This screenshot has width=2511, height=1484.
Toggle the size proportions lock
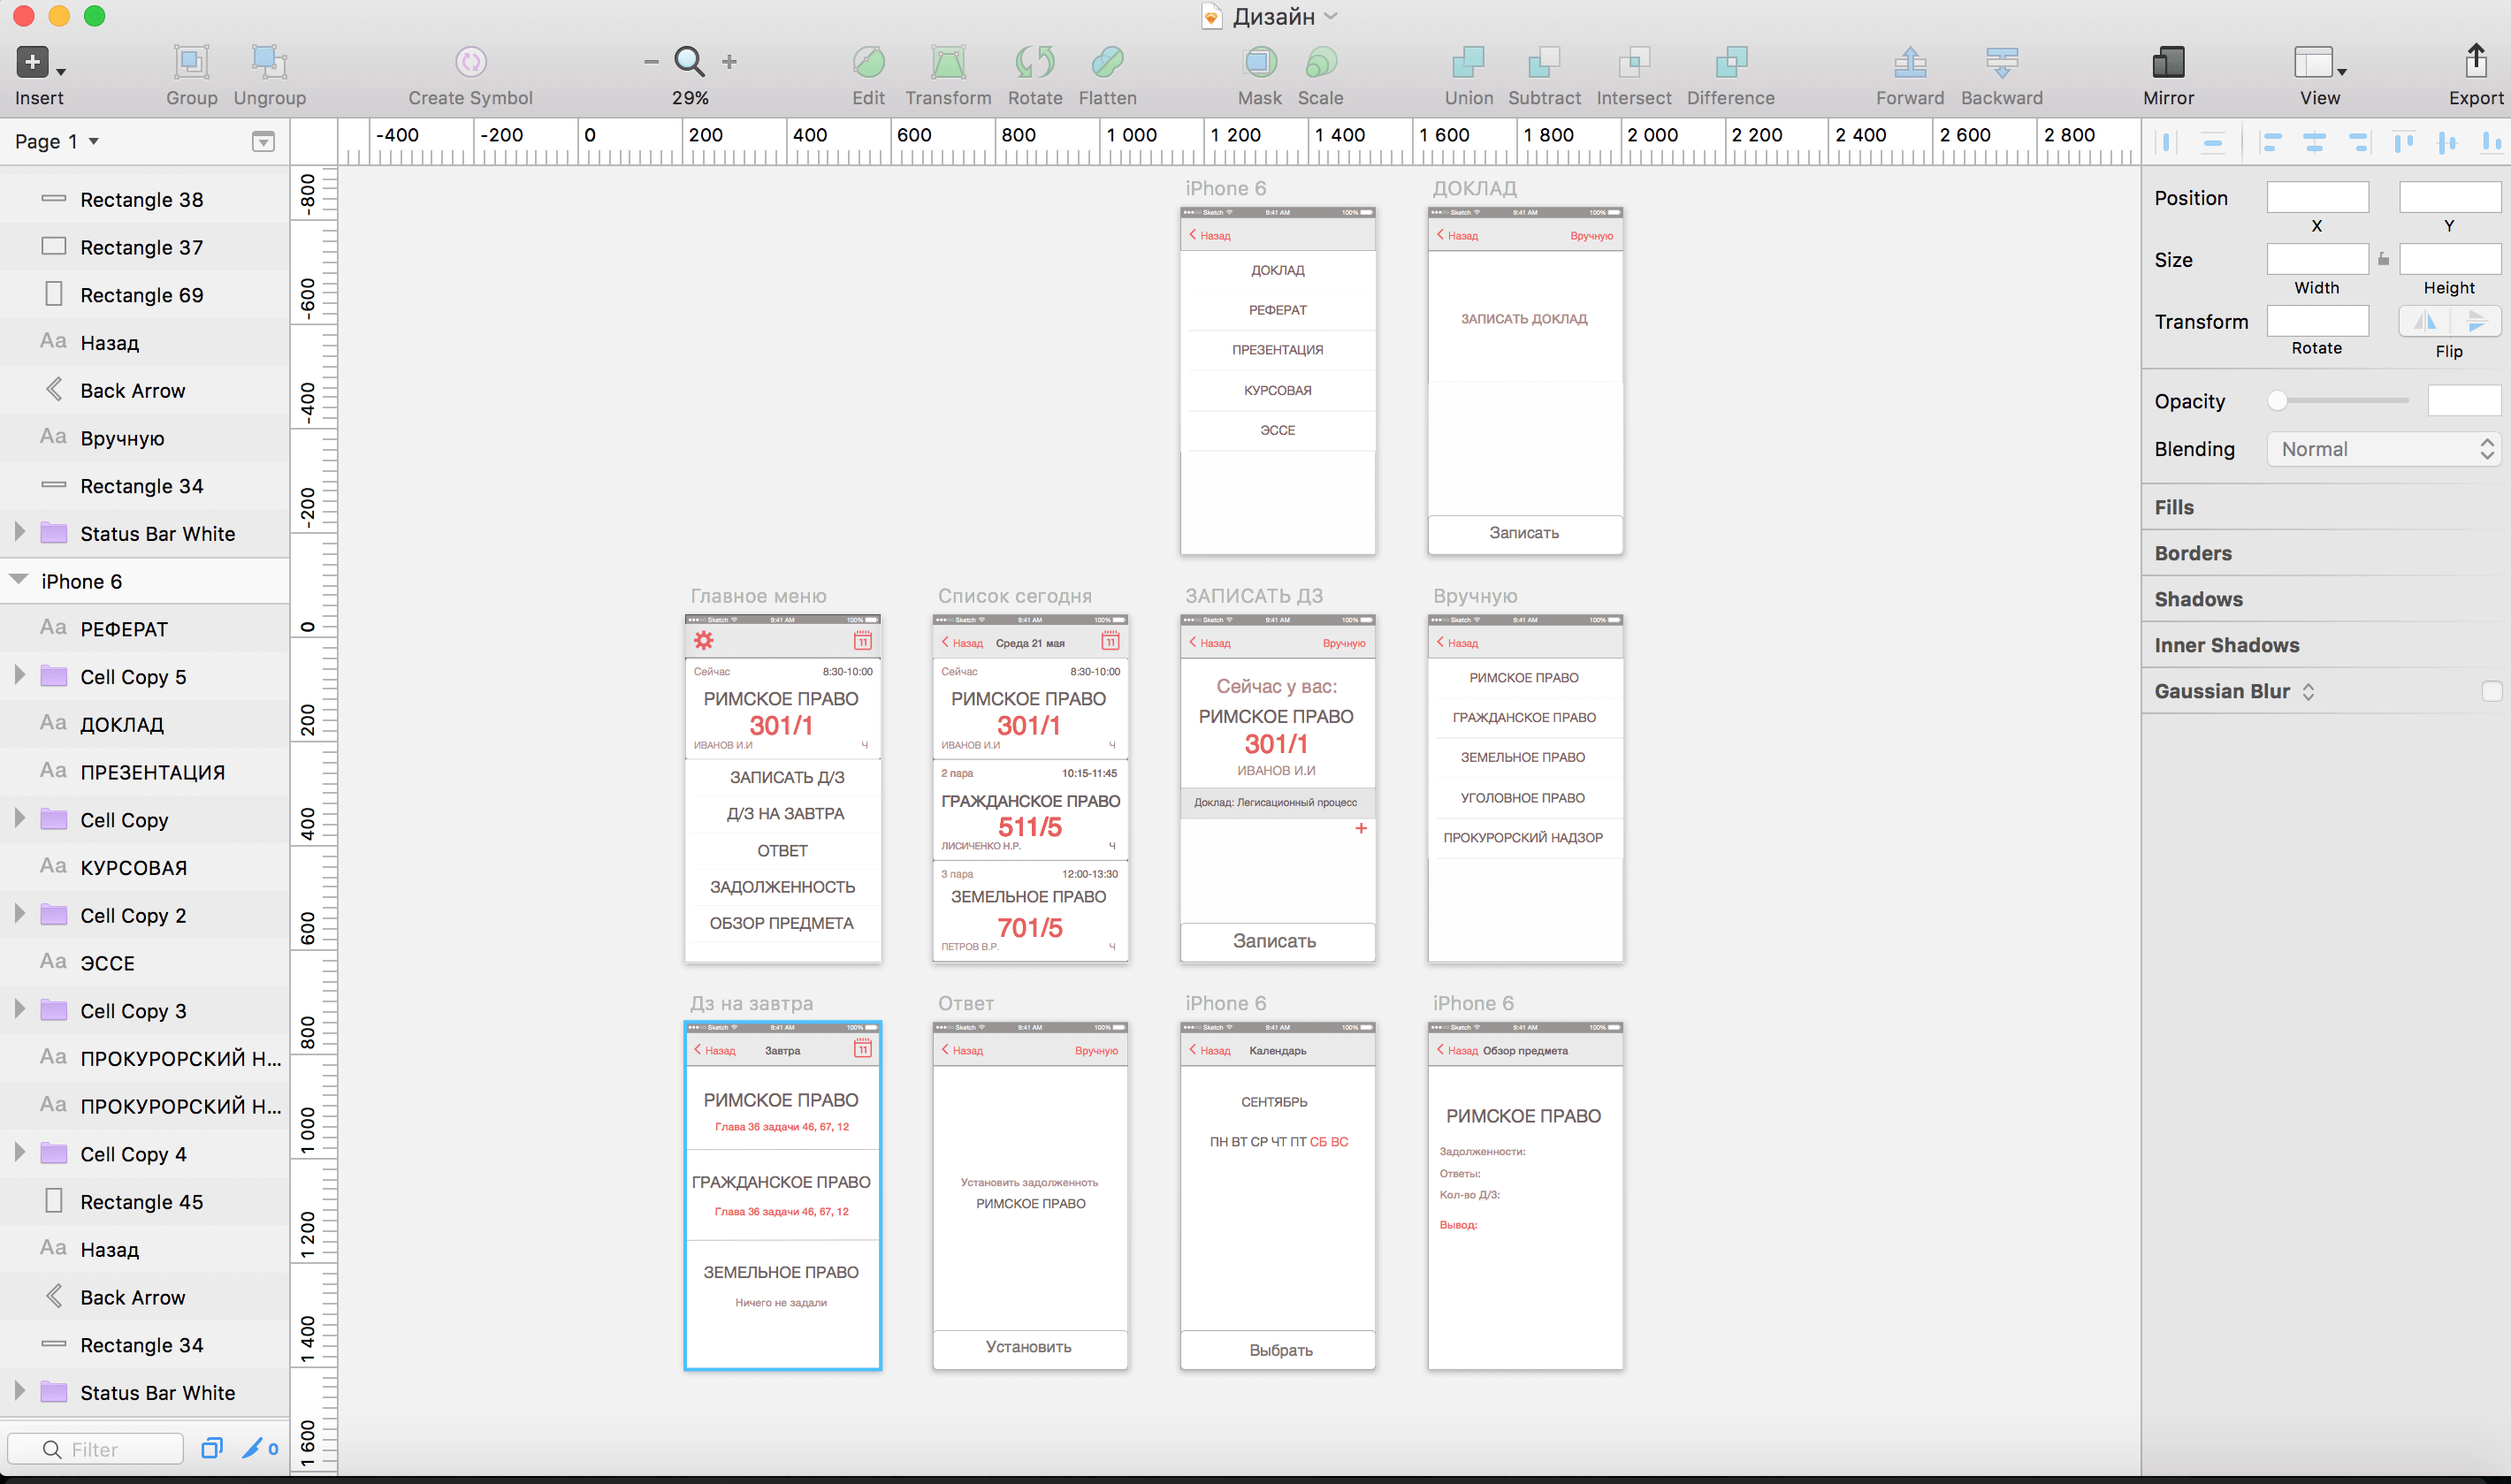coord(2384,259)
